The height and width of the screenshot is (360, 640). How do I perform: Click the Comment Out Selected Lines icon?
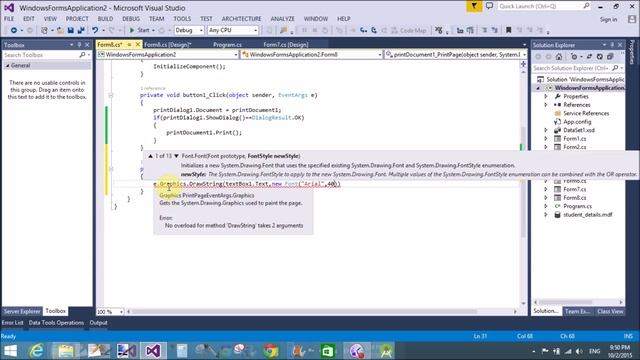click(484, 30)
